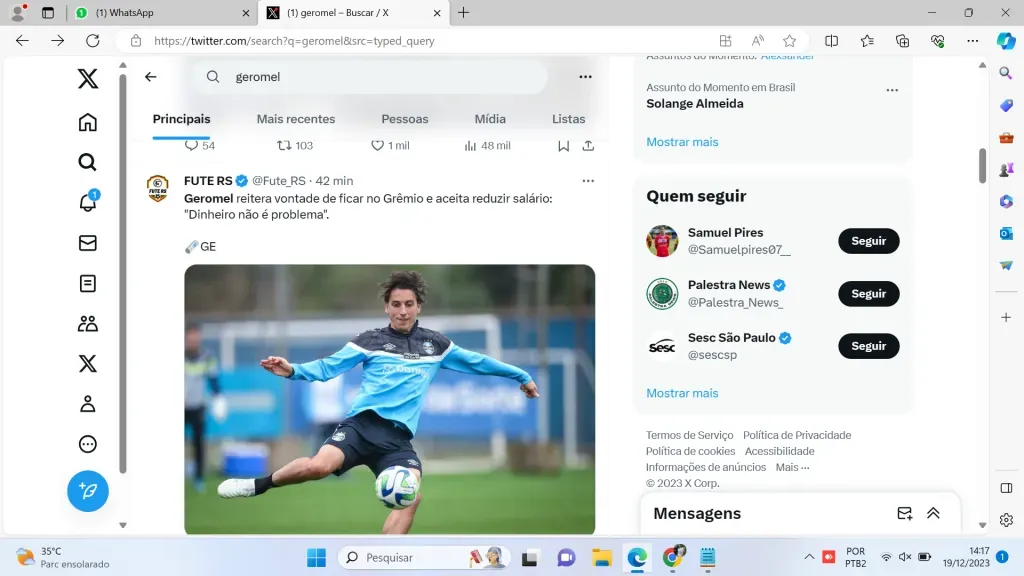This screenshot has height=576, width=1024.
Task: Open Termos de Serviço link
Action: point(689,435)
